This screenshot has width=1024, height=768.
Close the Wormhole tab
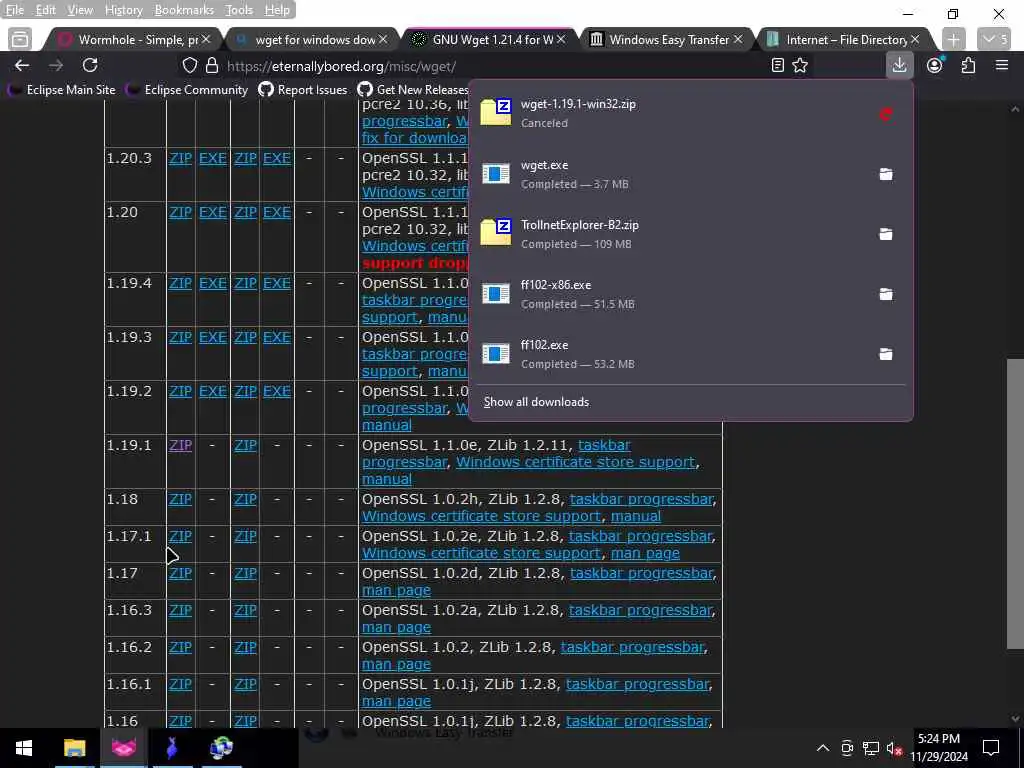pos(206,40)
